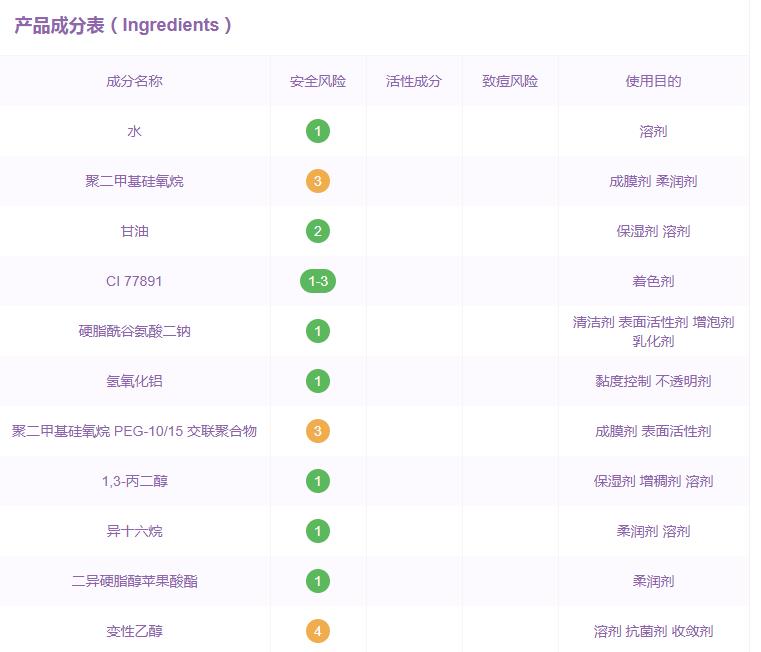
Task: Click the purpose text 溶剂 抗菌剂 收敛剂
Action: click(653, 631)
